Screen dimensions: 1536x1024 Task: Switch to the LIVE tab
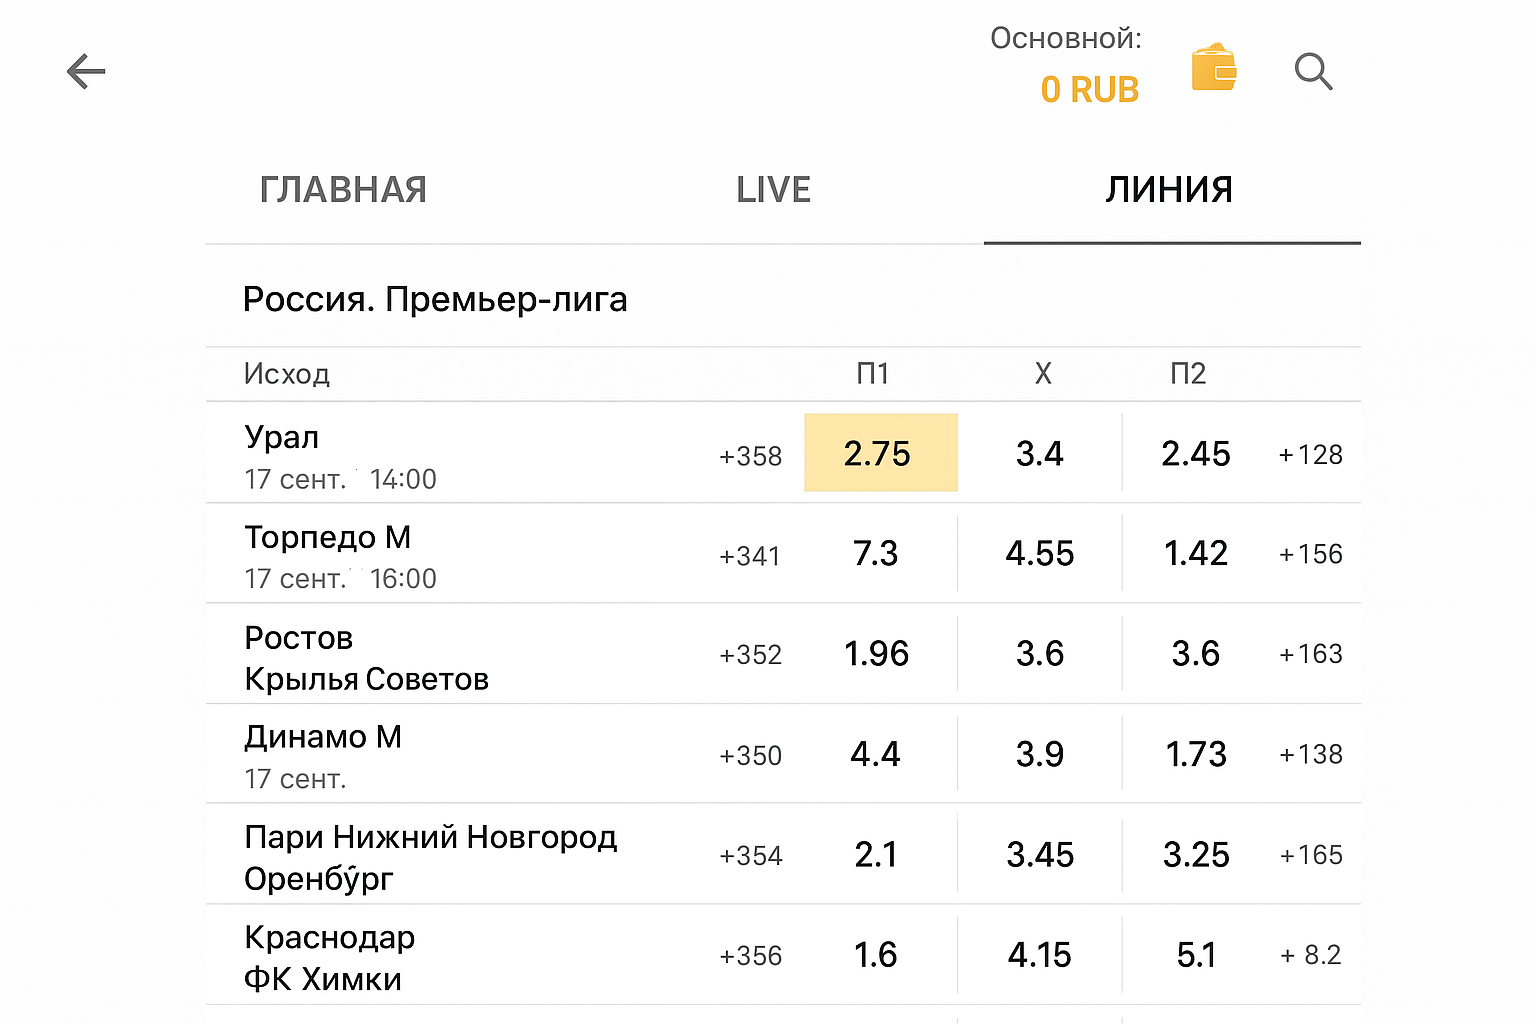(x=773, y=190)
